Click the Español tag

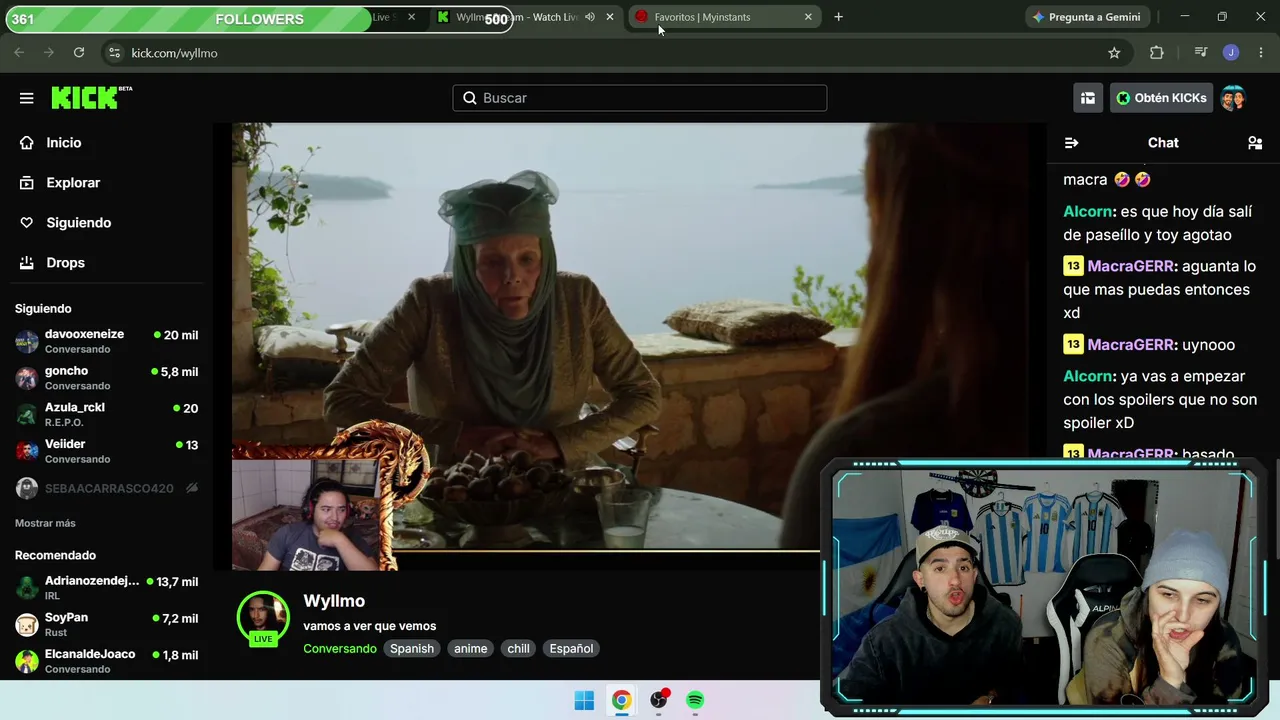pos(571,649)
